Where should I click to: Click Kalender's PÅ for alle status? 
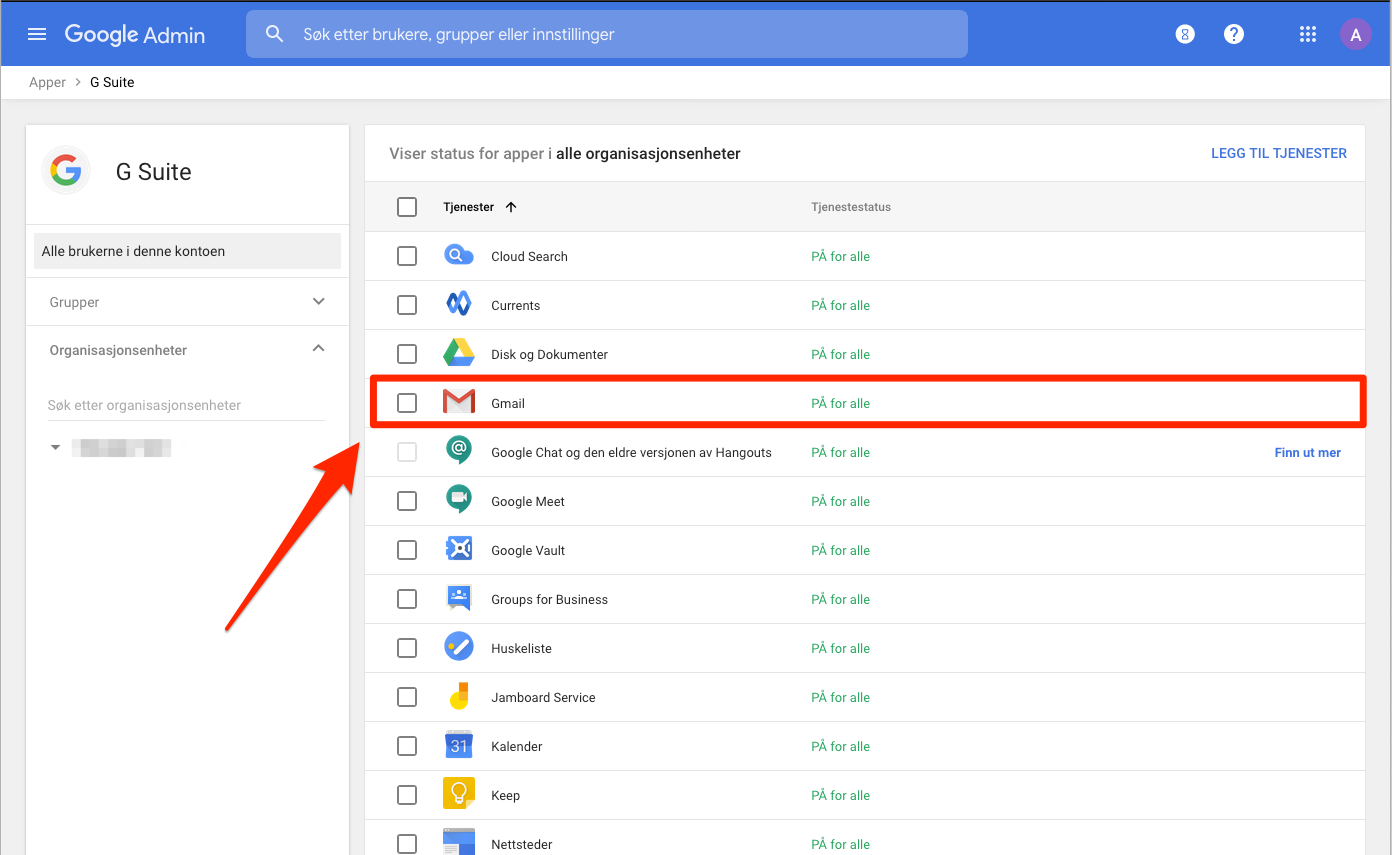click(840, 746)
